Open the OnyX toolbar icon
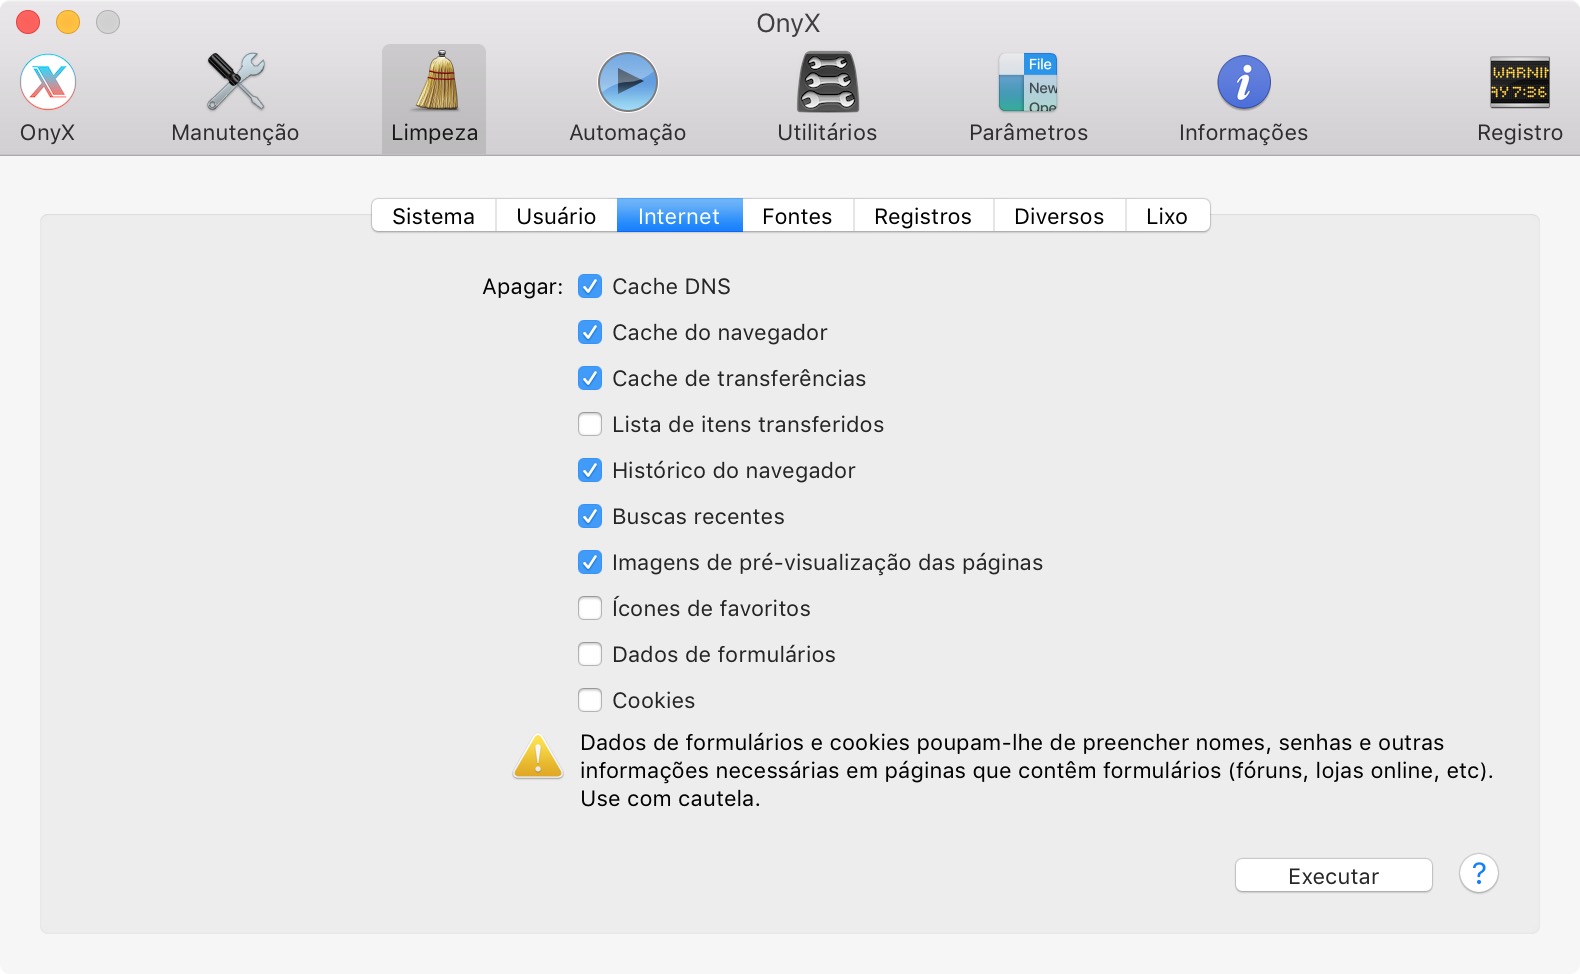 (x=48, y=82)
